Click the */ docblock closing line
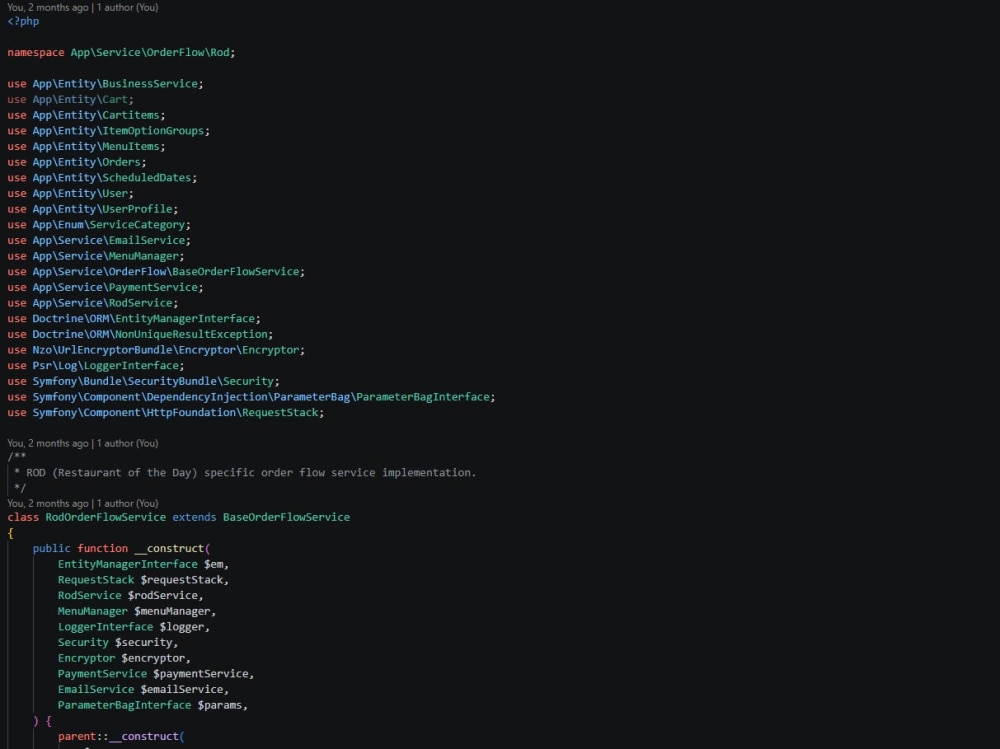The image size is (1000, 749). tap(20, 488)
